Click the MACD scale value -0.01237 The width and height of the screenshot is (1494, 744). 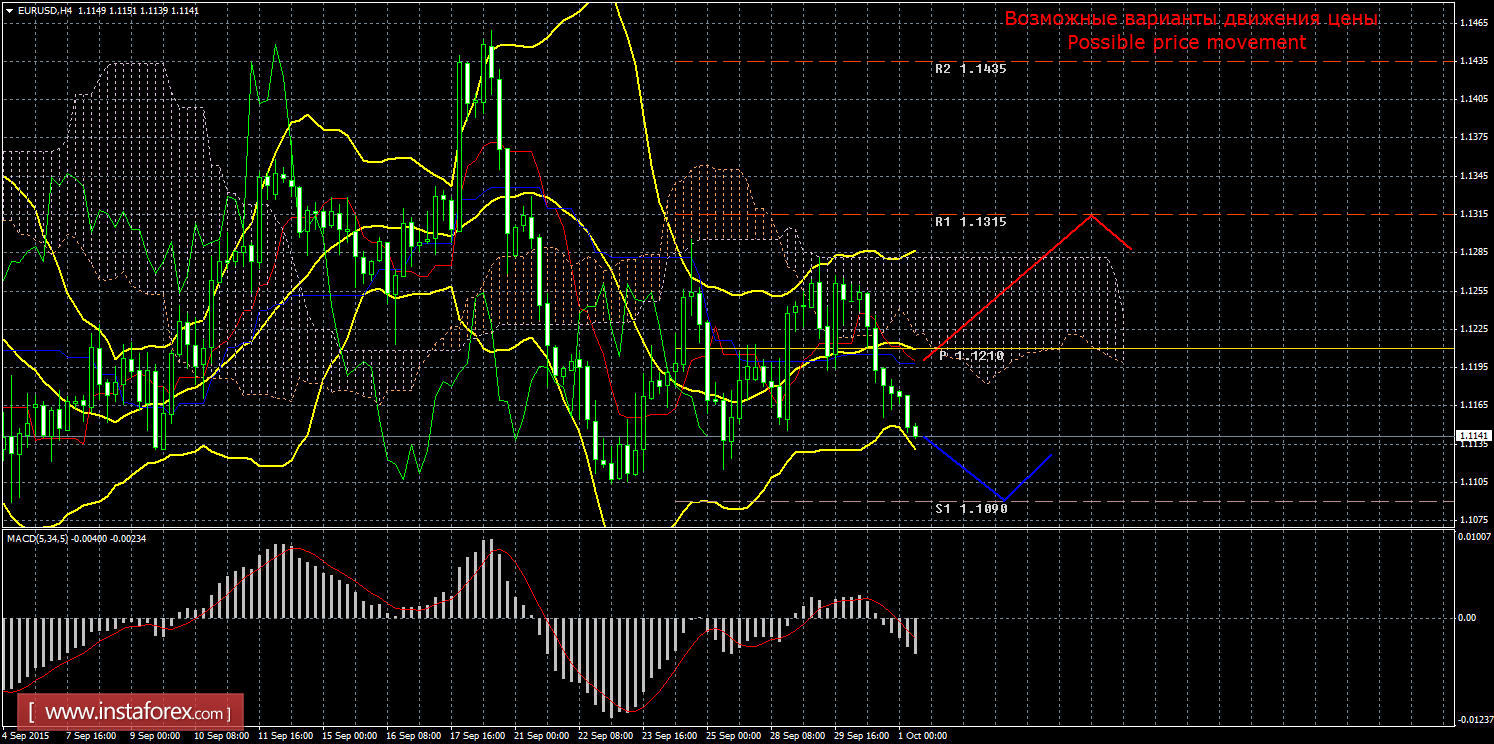1473,719
